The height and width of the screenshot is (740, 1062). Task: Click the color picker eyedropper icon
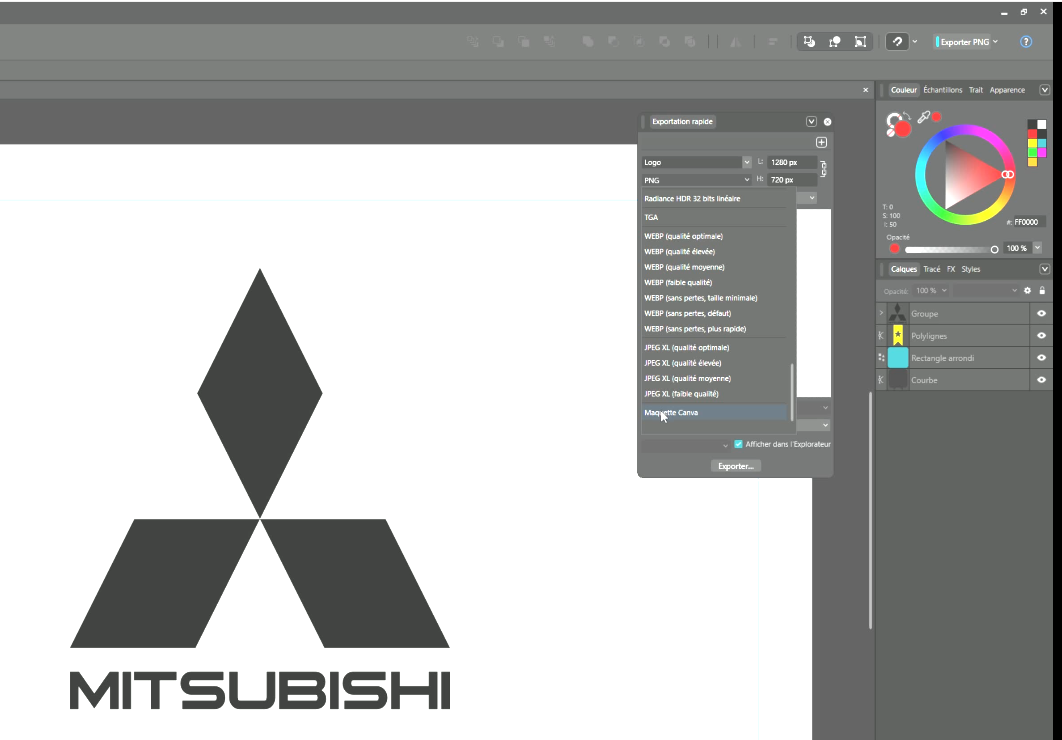pos(924,117)
